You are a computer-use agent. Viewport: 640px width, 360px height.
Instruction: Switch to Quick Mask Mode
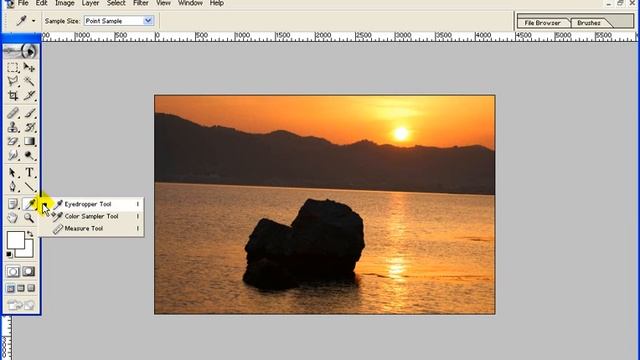click(x=29, y=271)
